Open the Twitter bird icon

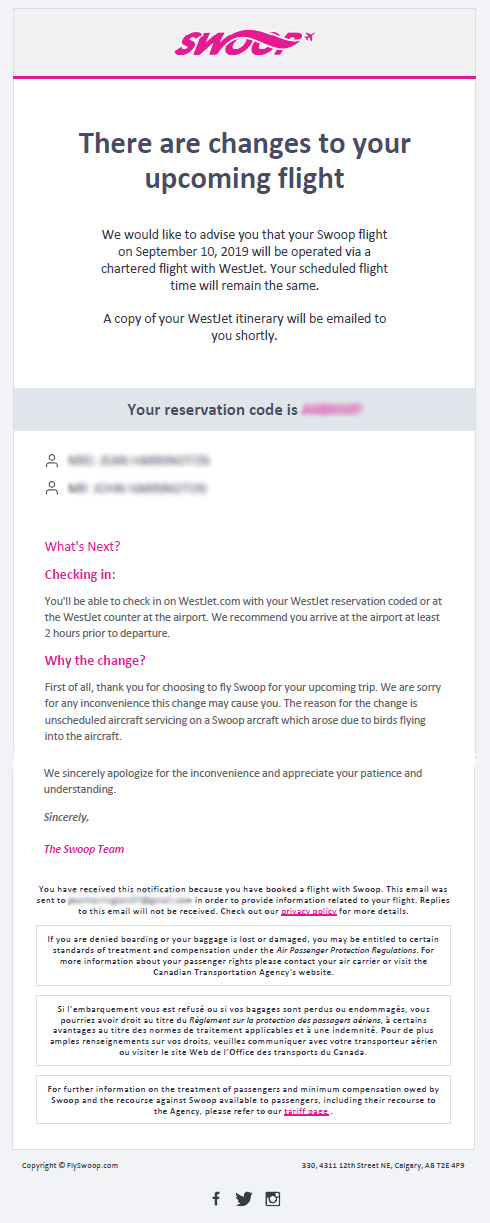tap(244, 1198)
